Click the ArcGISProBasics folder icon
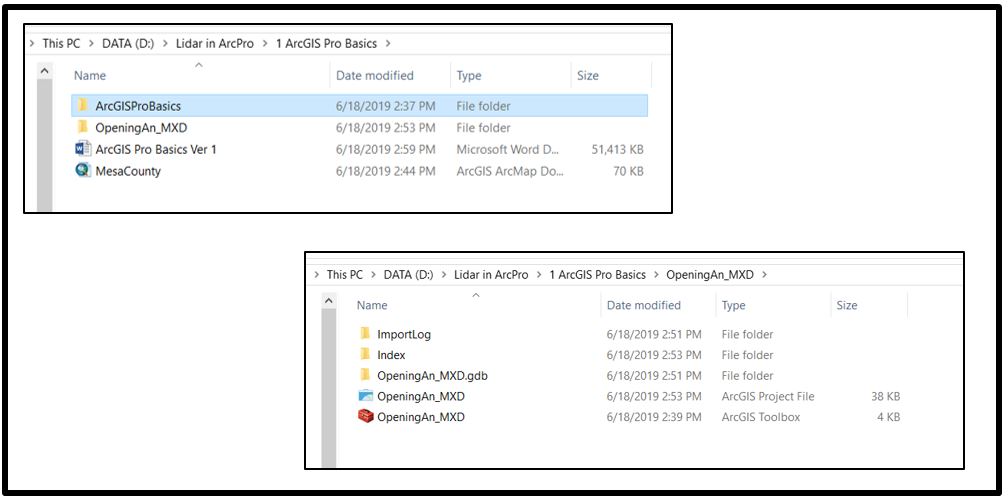The image size is (1008, 500). tap(82, 105)
